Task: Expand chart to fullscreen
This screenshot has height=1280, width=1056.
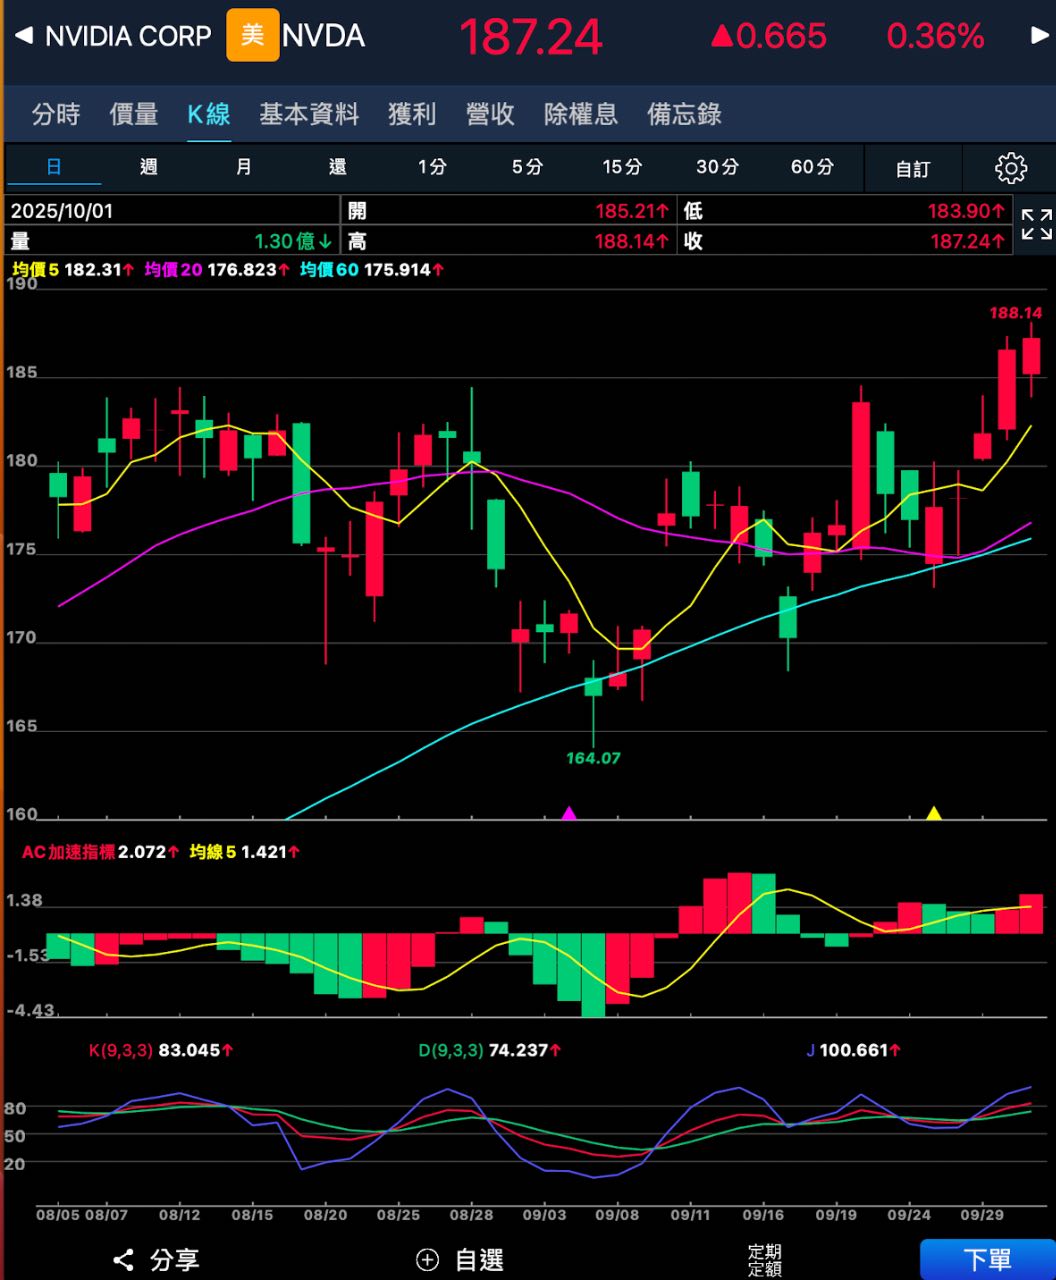Action: (1036, 225)
